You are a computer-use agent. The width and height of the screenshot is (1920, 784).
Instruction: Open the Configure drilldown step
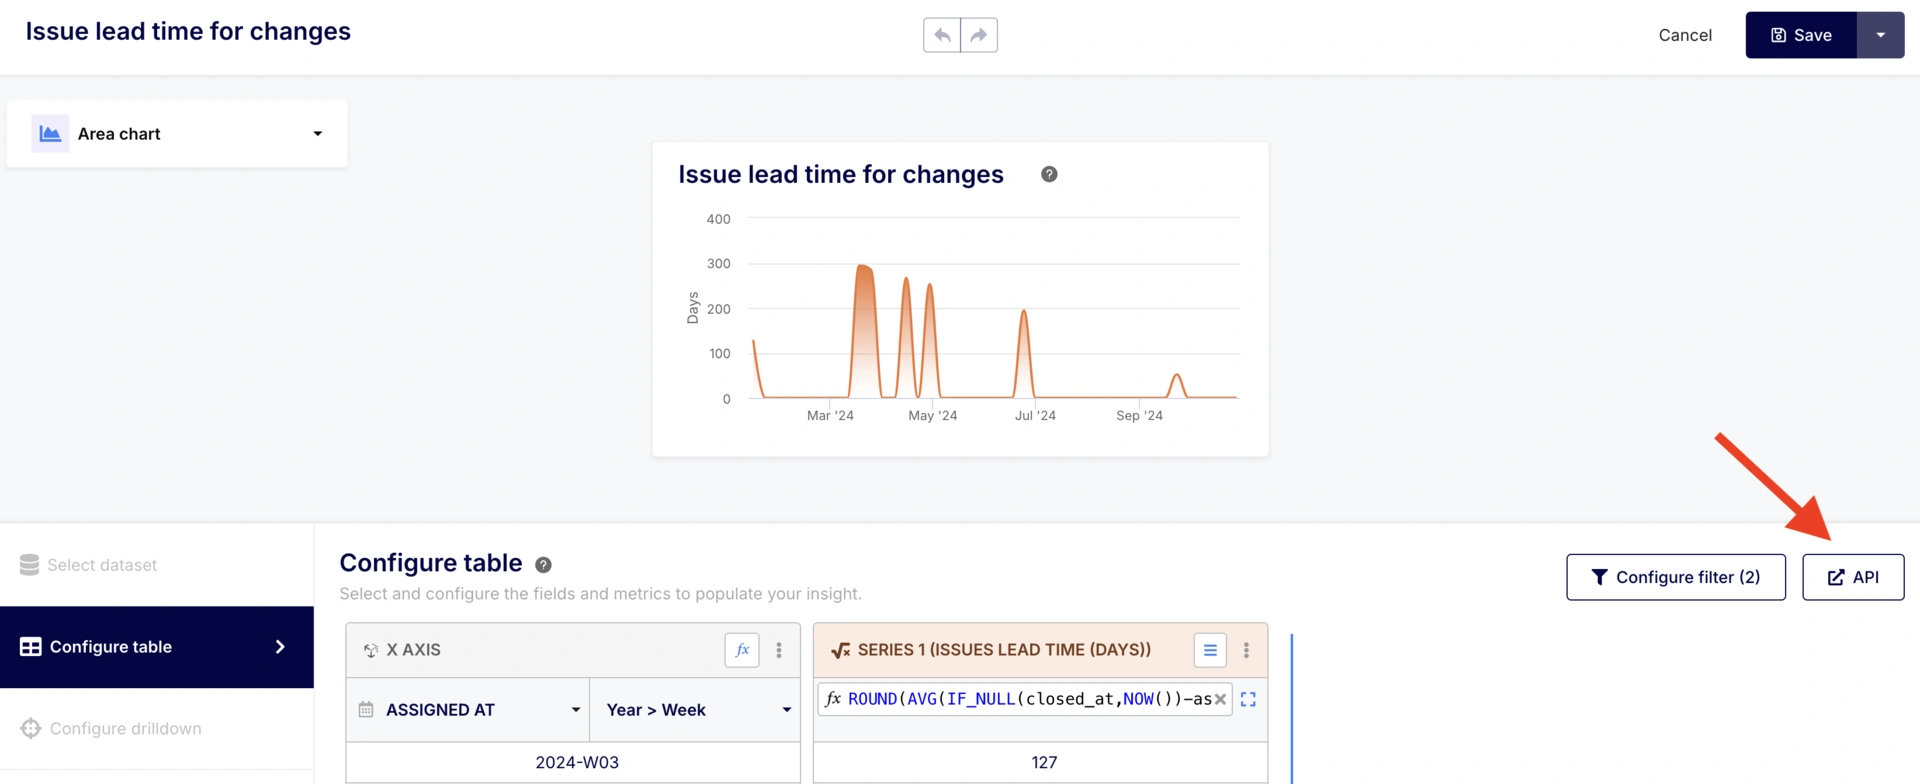tap(125, 729)
